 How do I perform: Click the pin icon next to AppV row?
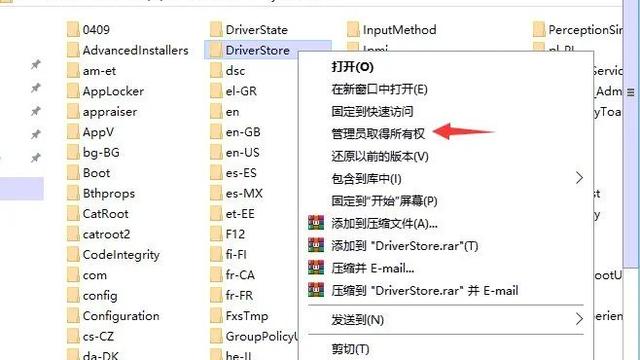pyautogui.click(x=36, y=134)
